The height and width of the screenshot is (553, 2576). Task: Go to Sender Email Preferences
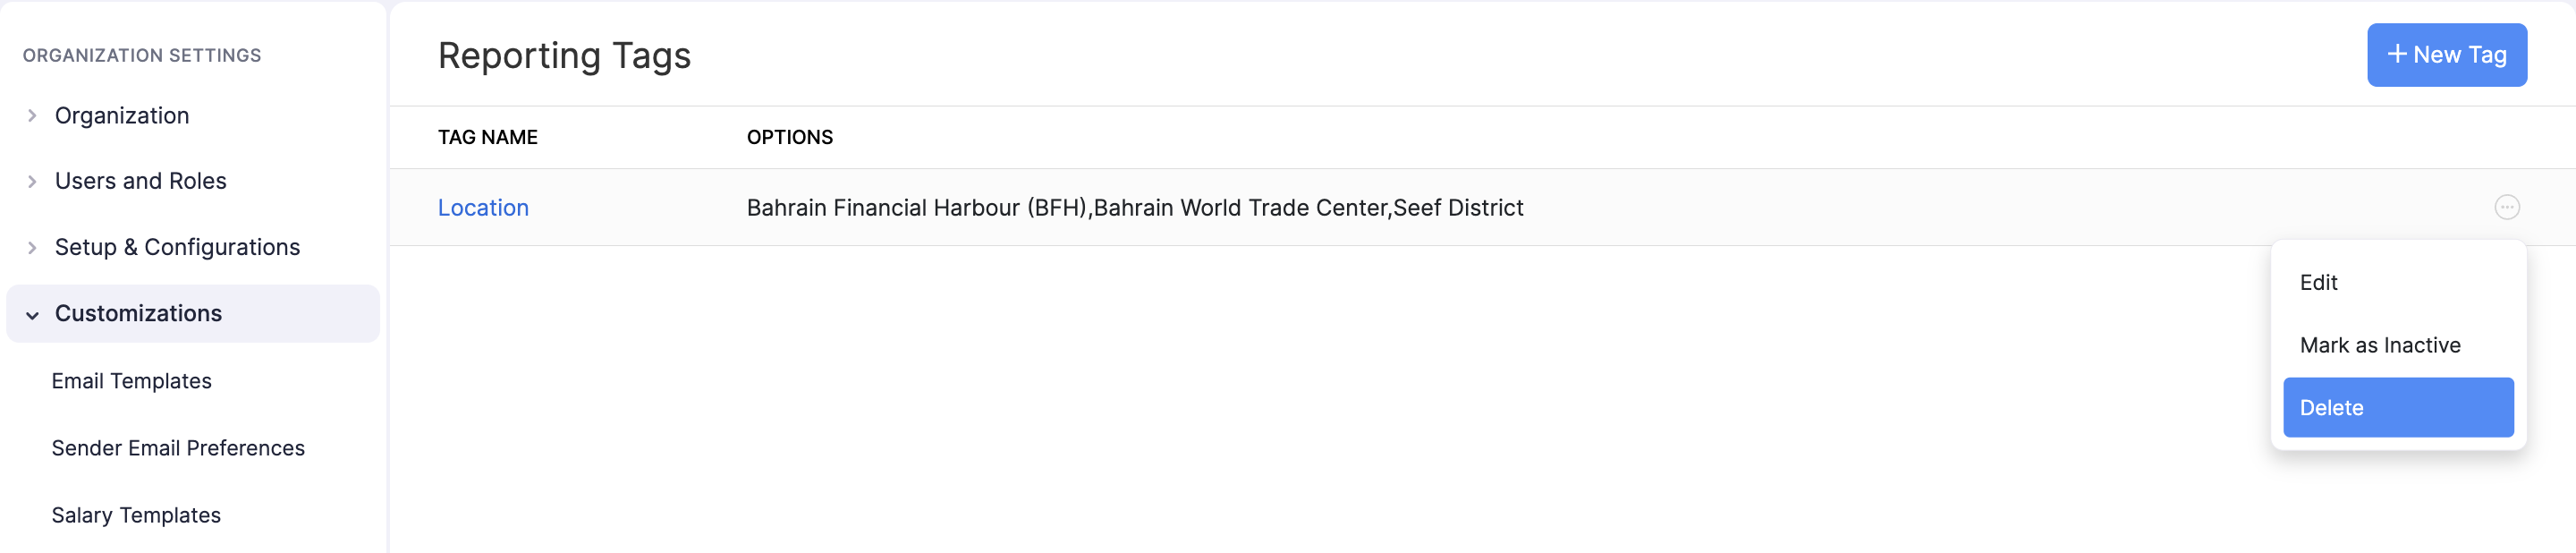[178, 448]
